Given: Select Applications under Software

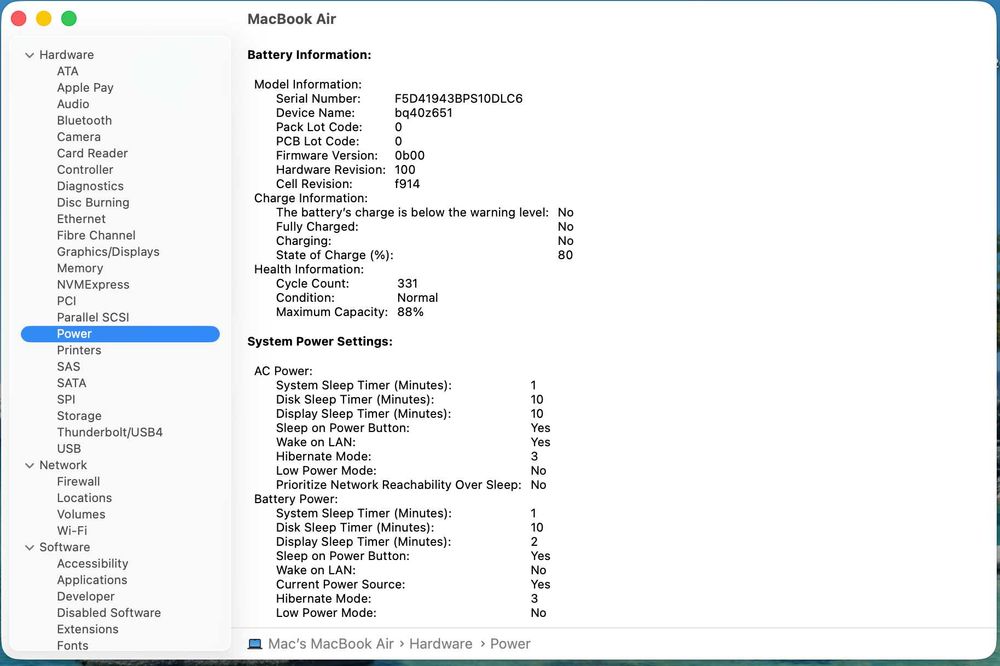Looking at the screenshot, I should [92, 580].
